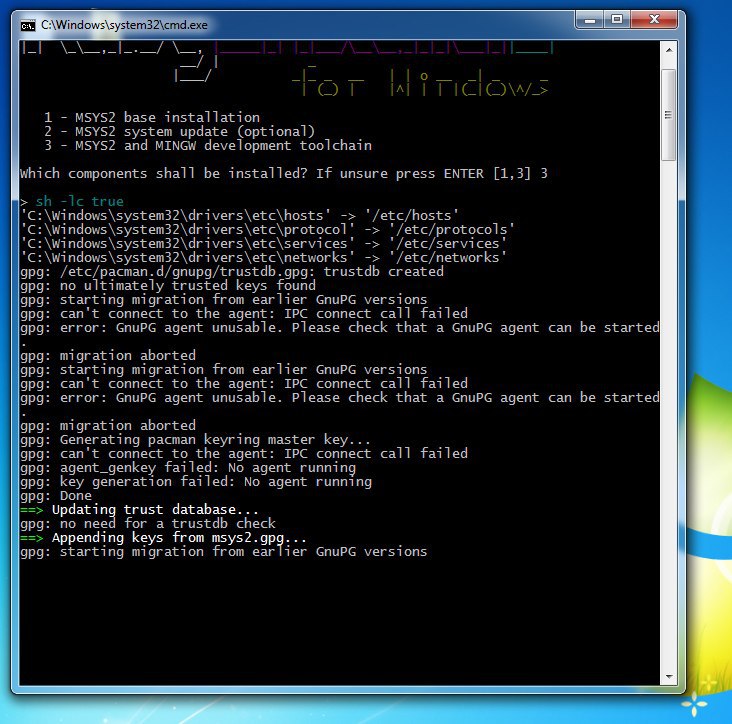Minimize the cmd.exe window
This screenshot has height=724, width=732.
[590, 20]
